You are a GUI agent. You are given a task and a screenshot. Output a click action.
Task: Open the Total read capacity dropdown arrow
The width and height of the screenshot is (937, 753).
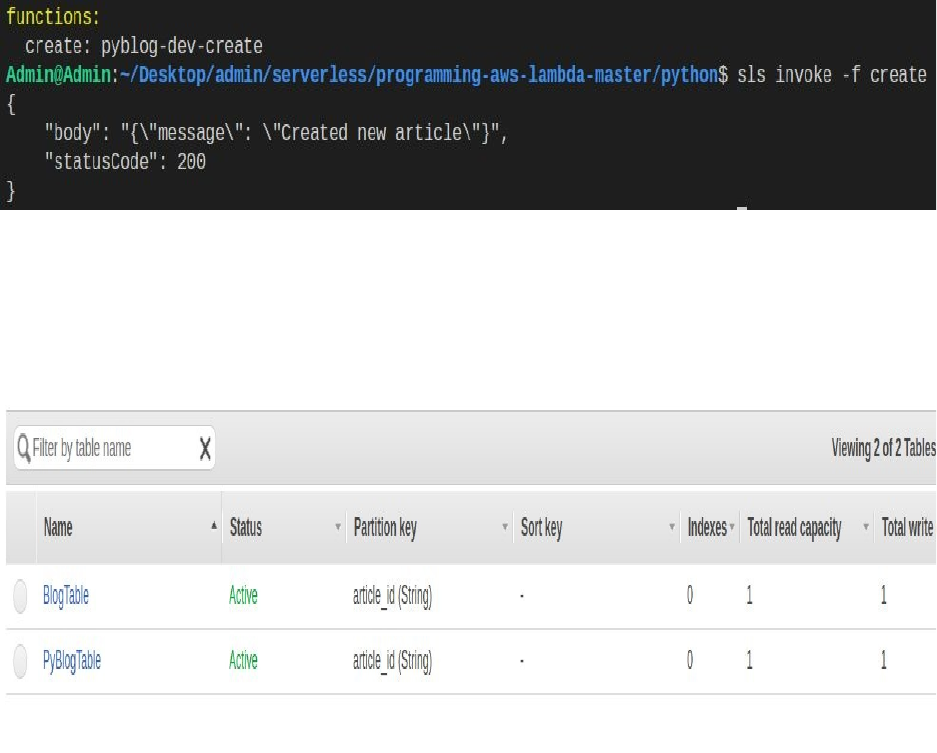click(x=866, y=528)
